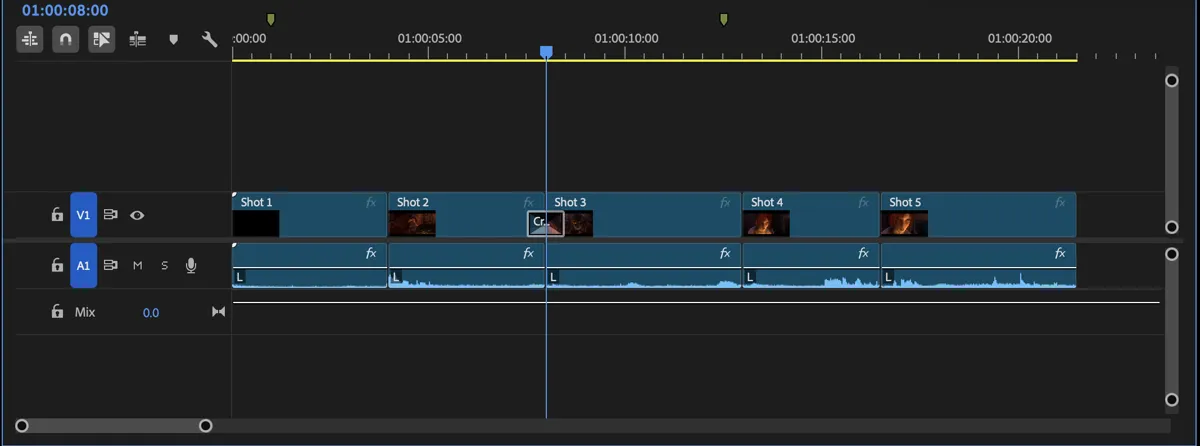Toggle Sync Lock on A1 track
Screen dimensions: 1200x446
click(x=111, y=266)
